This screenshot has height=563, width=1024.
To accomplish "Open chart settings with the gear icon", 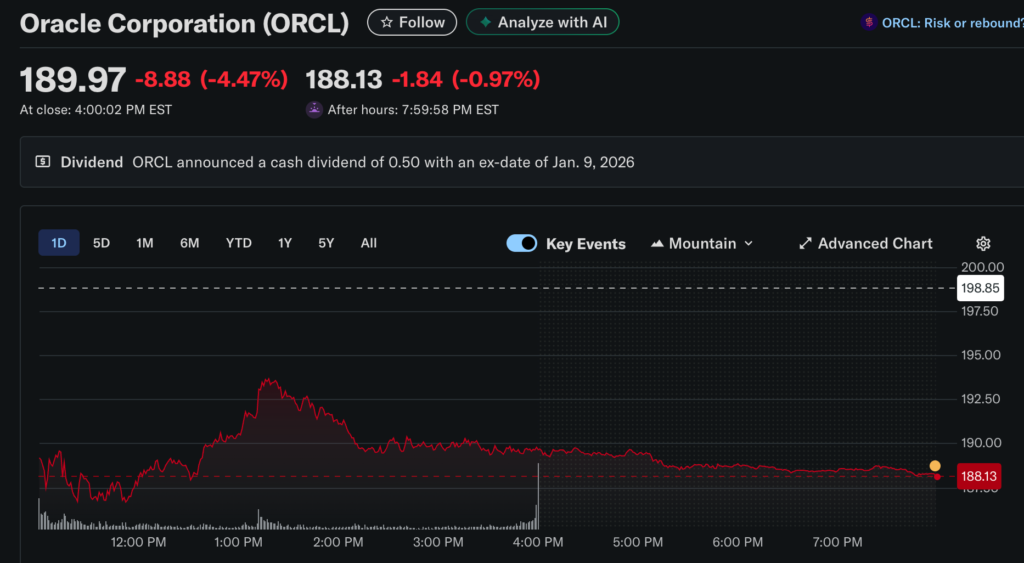I will (983, 244).
